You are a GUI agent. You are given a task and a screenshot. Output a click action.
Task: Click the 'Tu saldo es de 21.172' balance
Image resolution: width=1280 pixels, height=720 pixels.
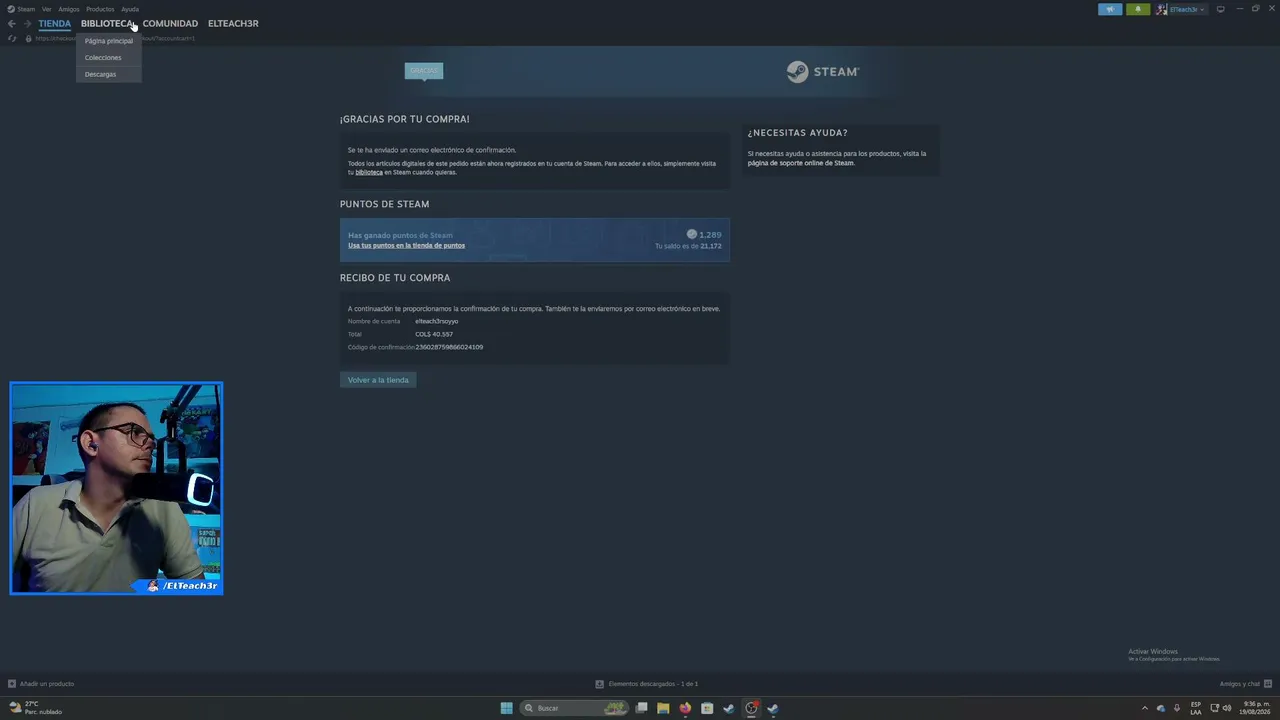pos(688,246)
